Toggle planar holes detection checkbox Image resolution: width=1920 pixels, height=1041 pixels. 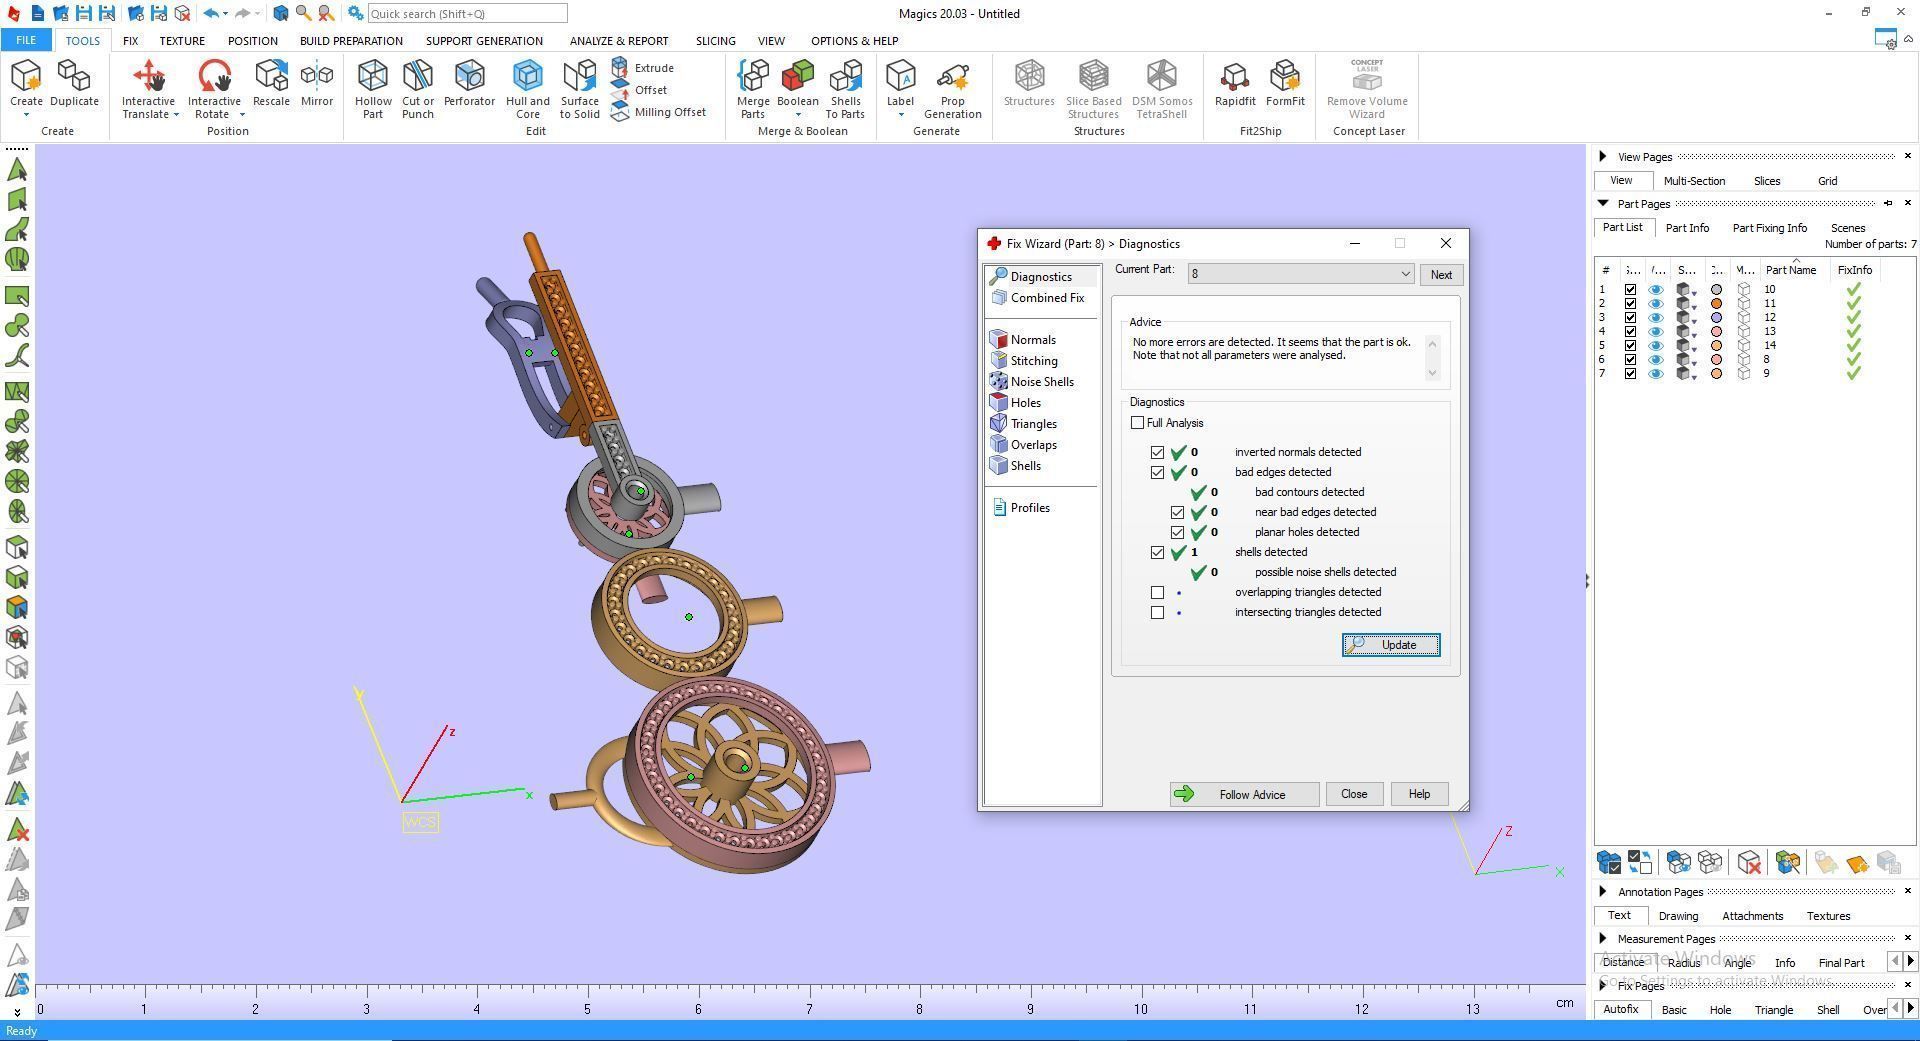(1177, 532)
